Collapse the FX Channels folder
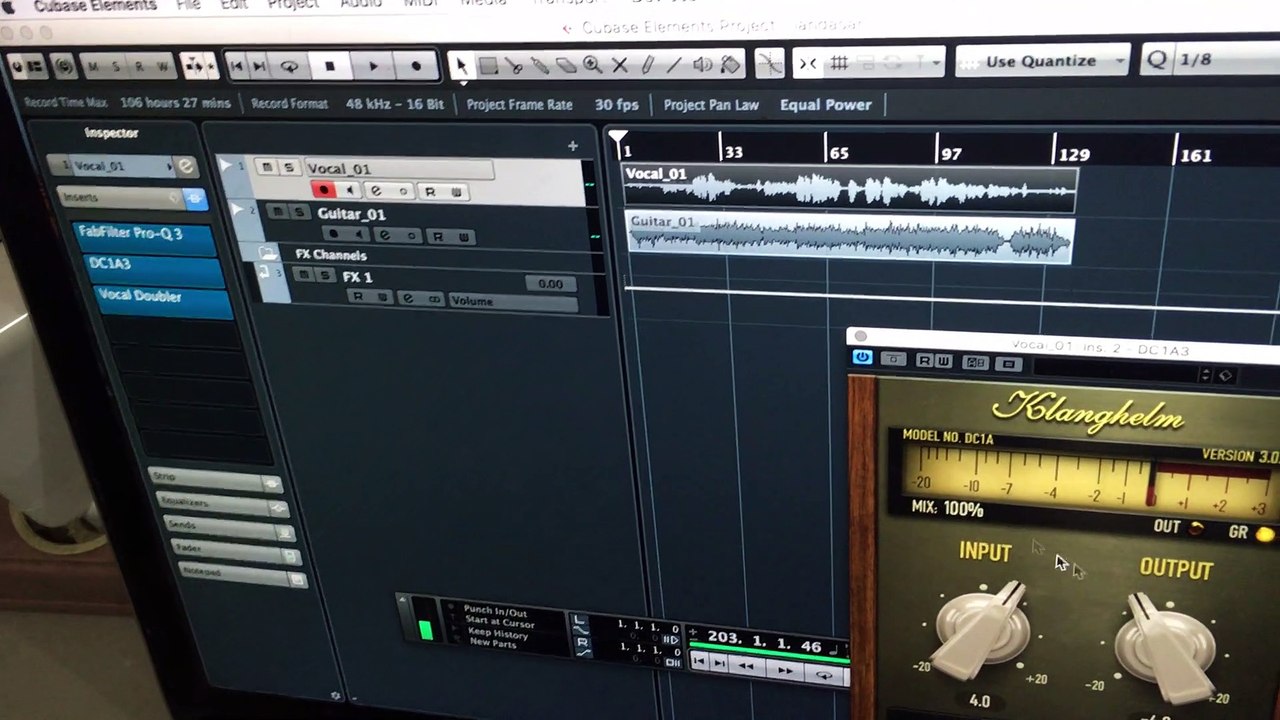The height and width of the screenshot is (720, 1280). click(x=267, y=252)
